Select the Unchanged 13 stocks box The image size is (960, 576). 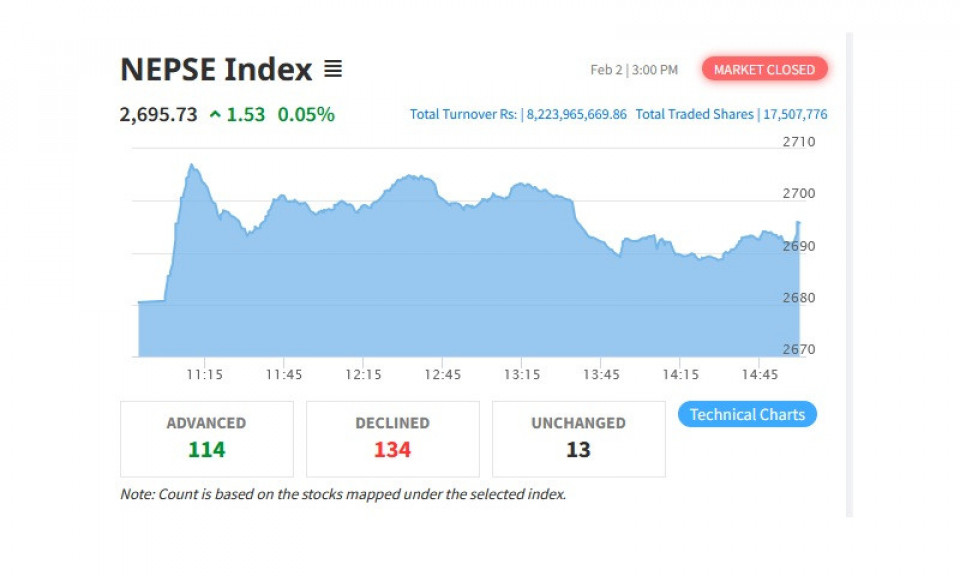pos(578,438)
